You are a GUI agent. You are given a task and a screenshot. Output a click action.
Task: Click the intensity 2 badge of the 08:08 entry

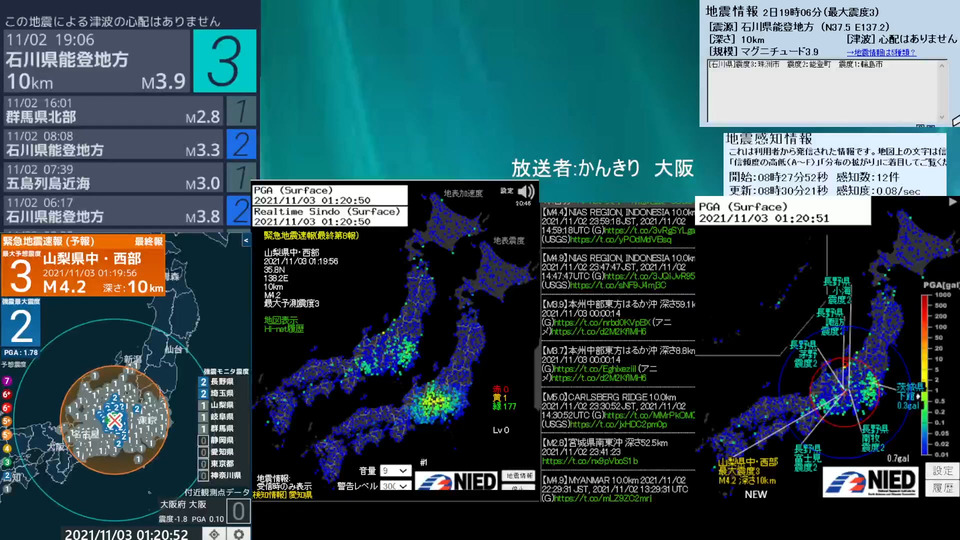tap(241, 144)
